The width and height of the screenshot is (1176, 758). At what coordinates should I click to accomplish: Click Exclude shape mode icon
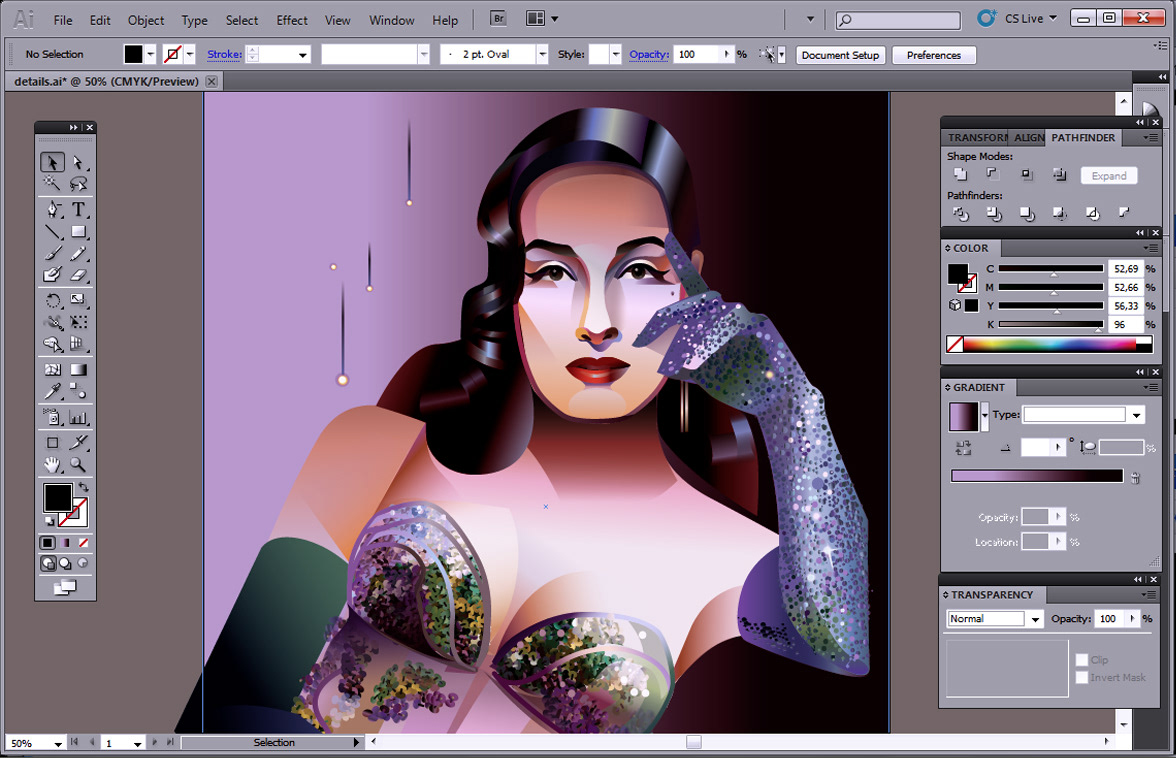1059,175
